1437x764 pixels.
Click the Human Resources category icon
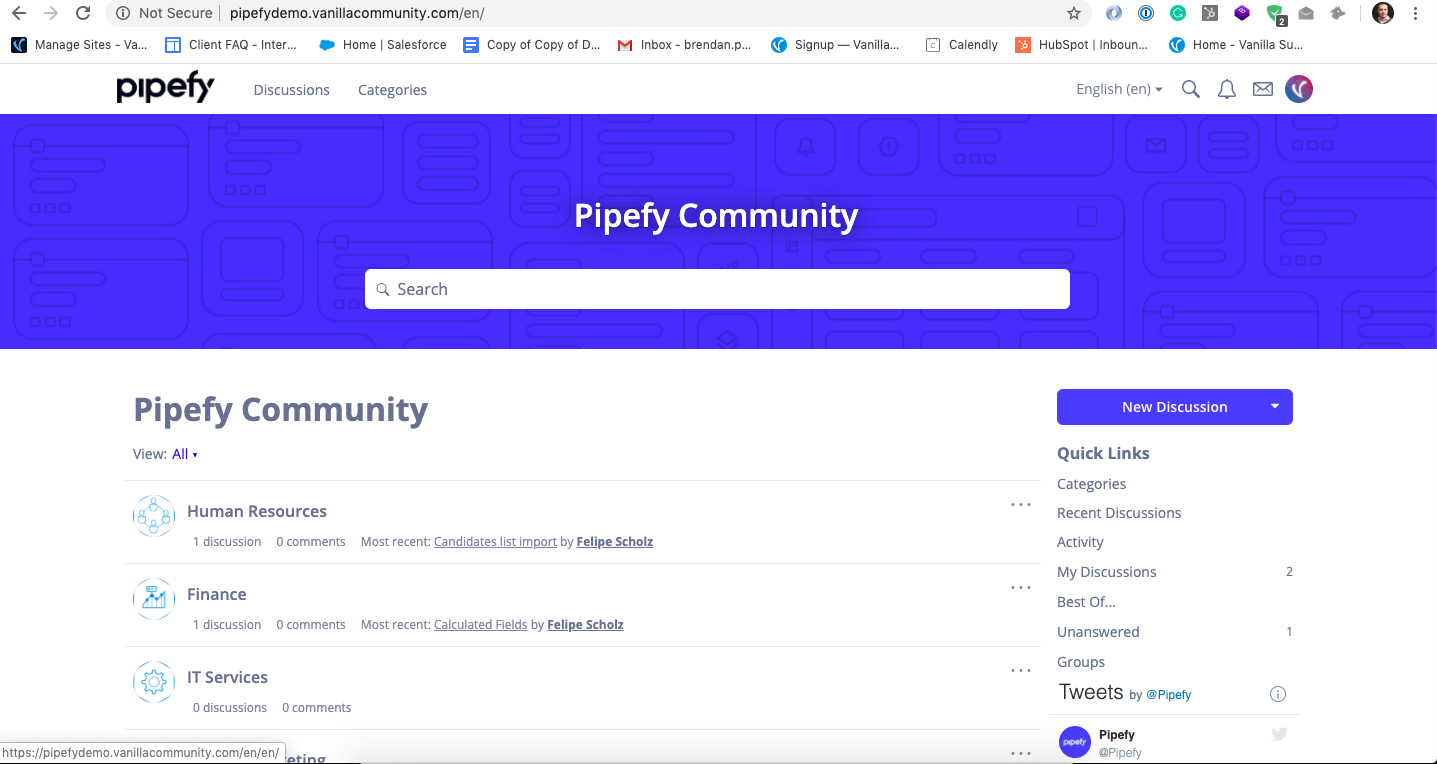[154, 516]
